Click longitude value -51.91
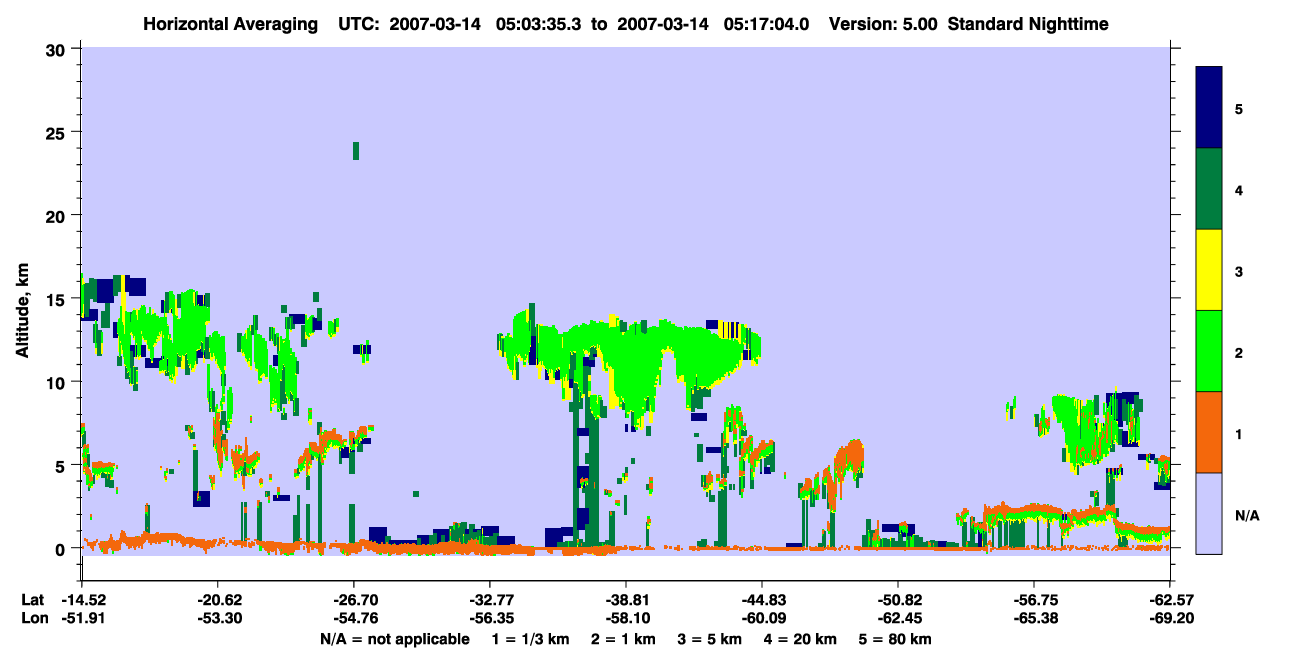This screenshot has width=1300, height=667. [x=82, y=619]
